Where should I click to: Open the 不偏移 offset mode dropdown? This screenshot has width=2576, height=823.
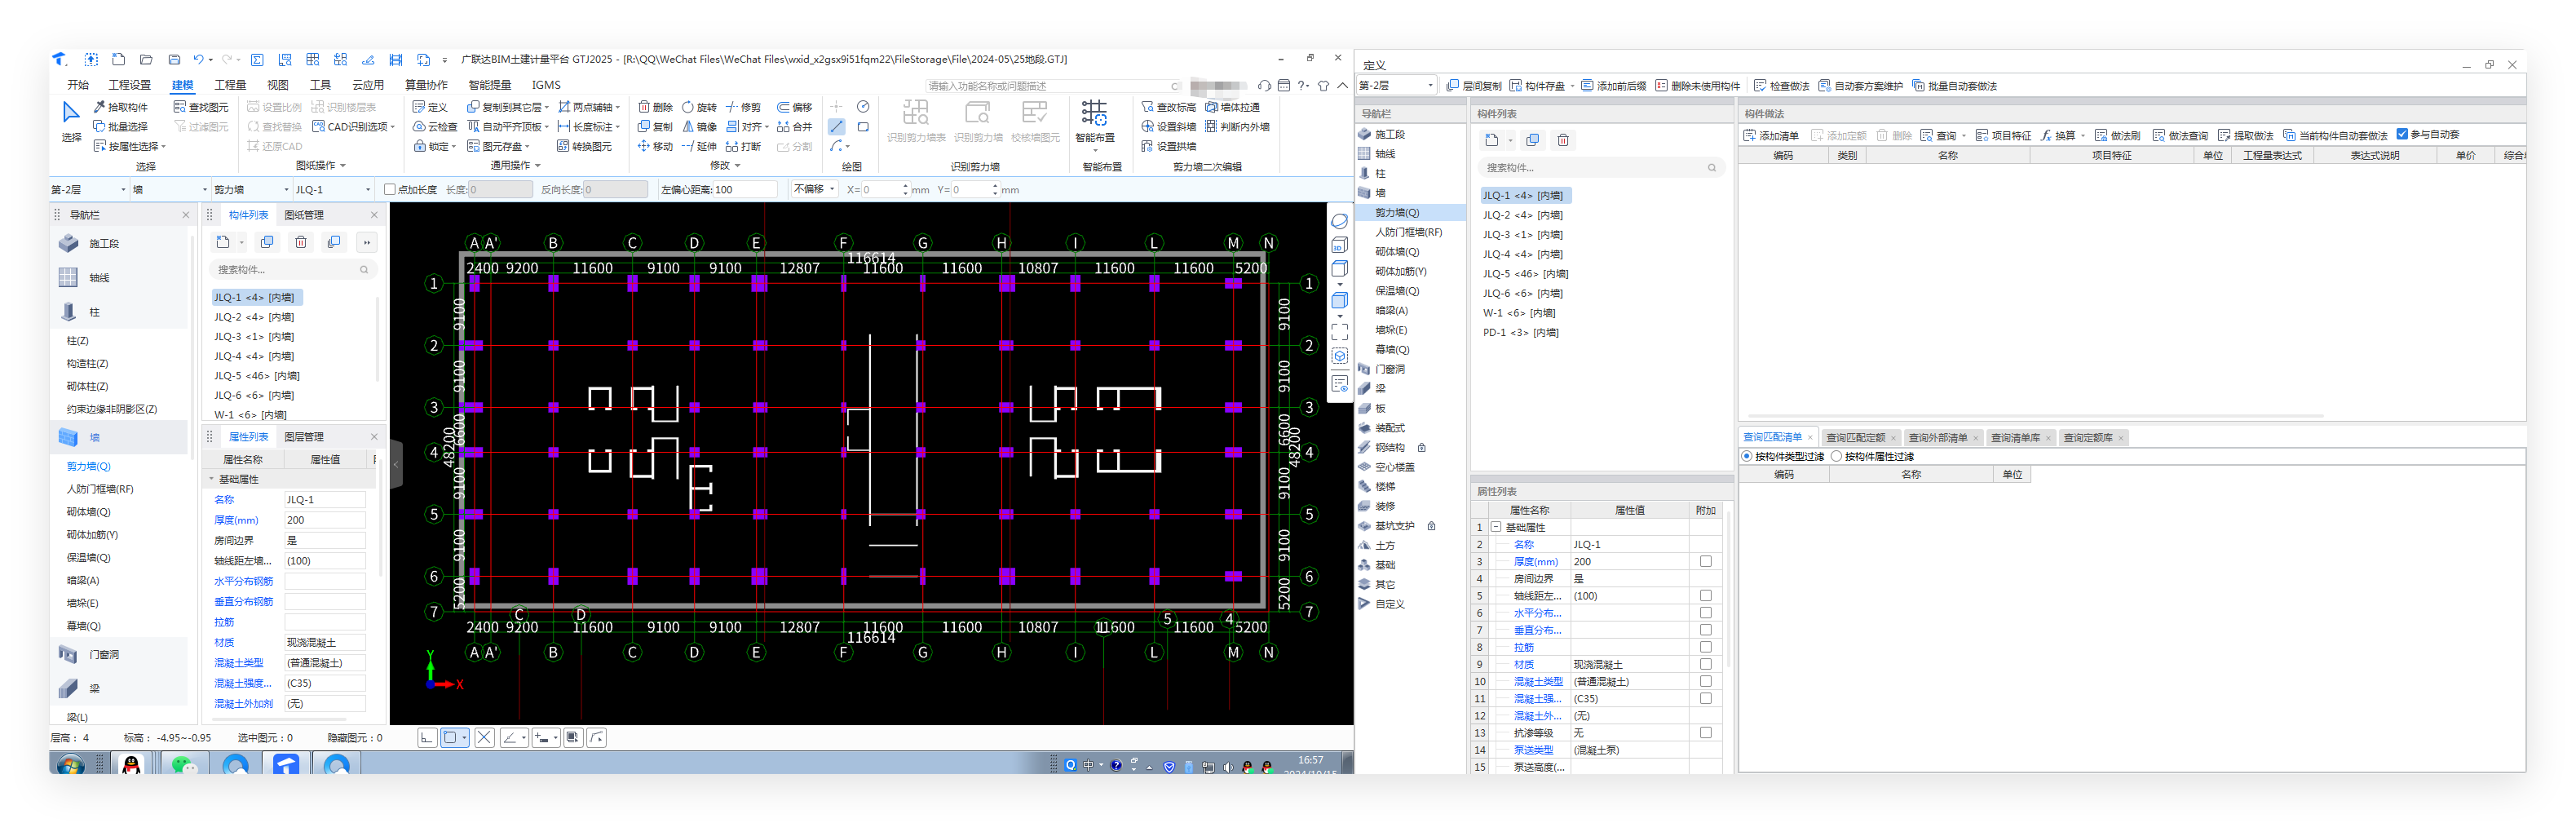[x=815, y=189]
